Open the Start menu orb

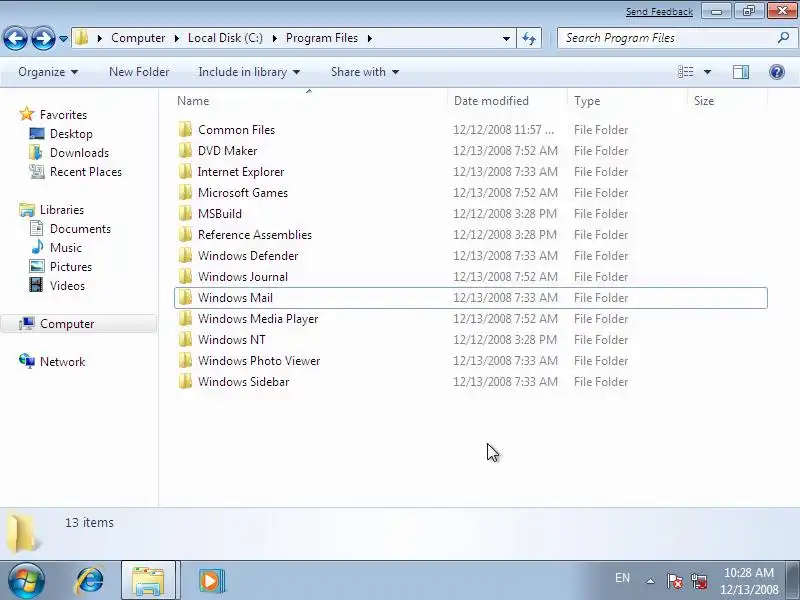pyautogui.click(x=26, y=581)
